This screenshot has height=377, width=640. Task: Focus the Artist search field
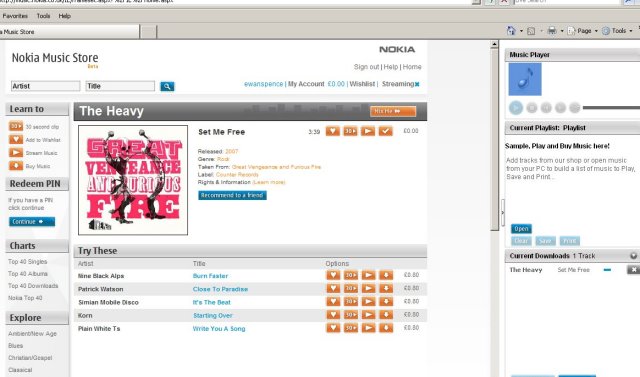[45, 86]
